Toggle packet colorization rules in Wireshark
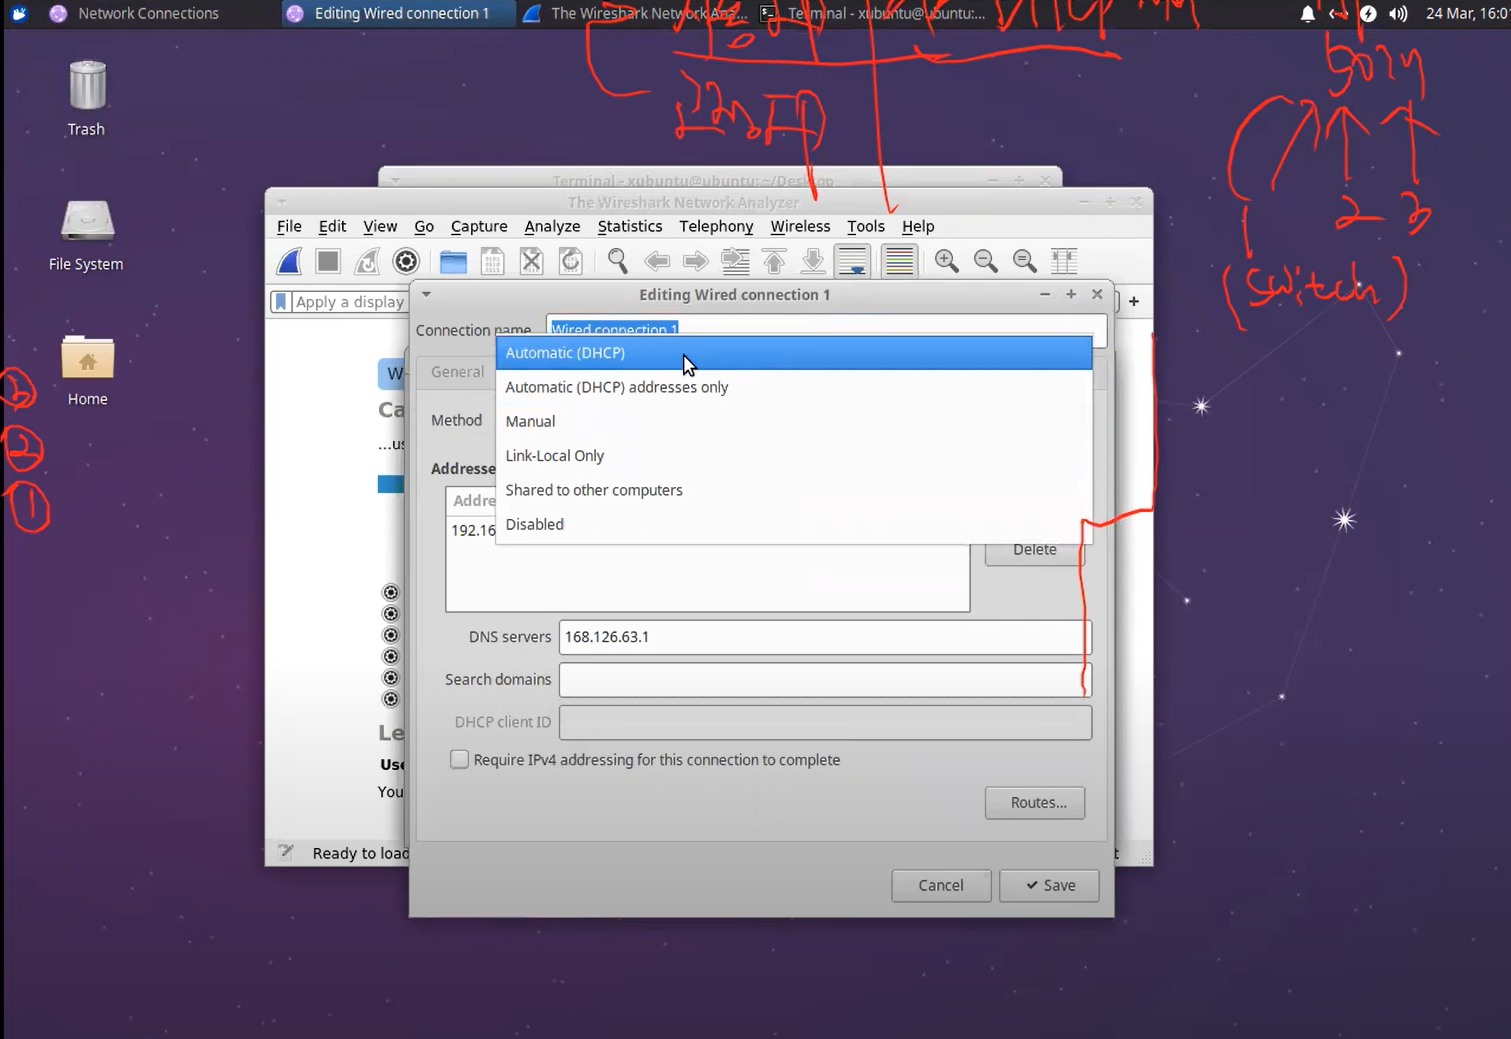 pos(899,261)
